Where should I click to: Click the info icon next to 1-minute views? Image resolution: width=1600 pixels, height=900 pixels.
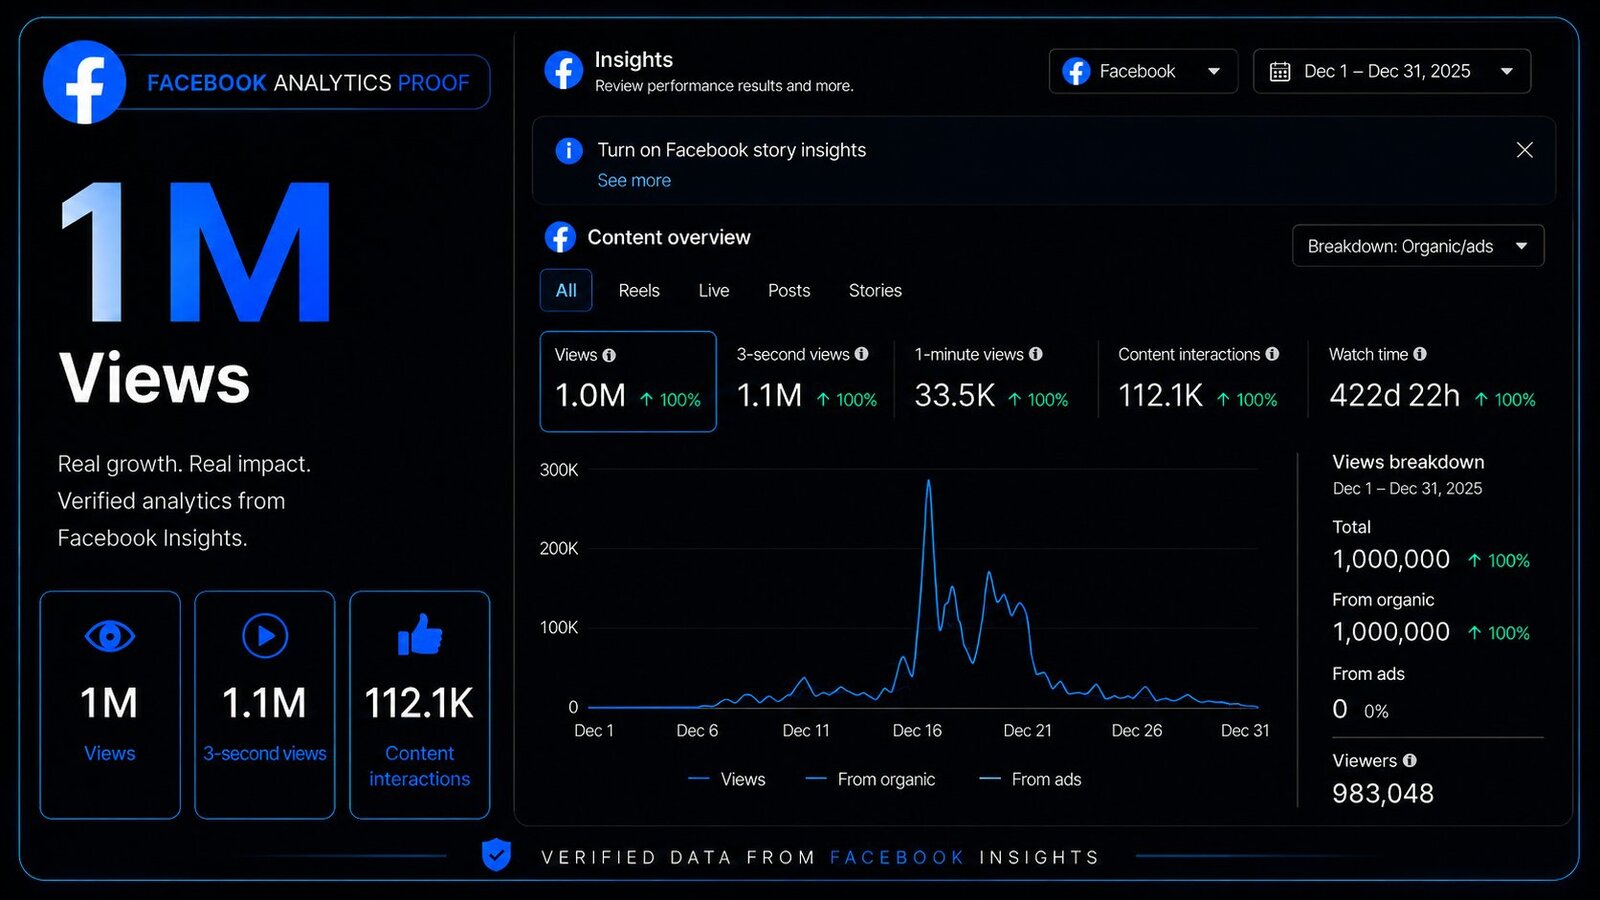point(1036,354)
